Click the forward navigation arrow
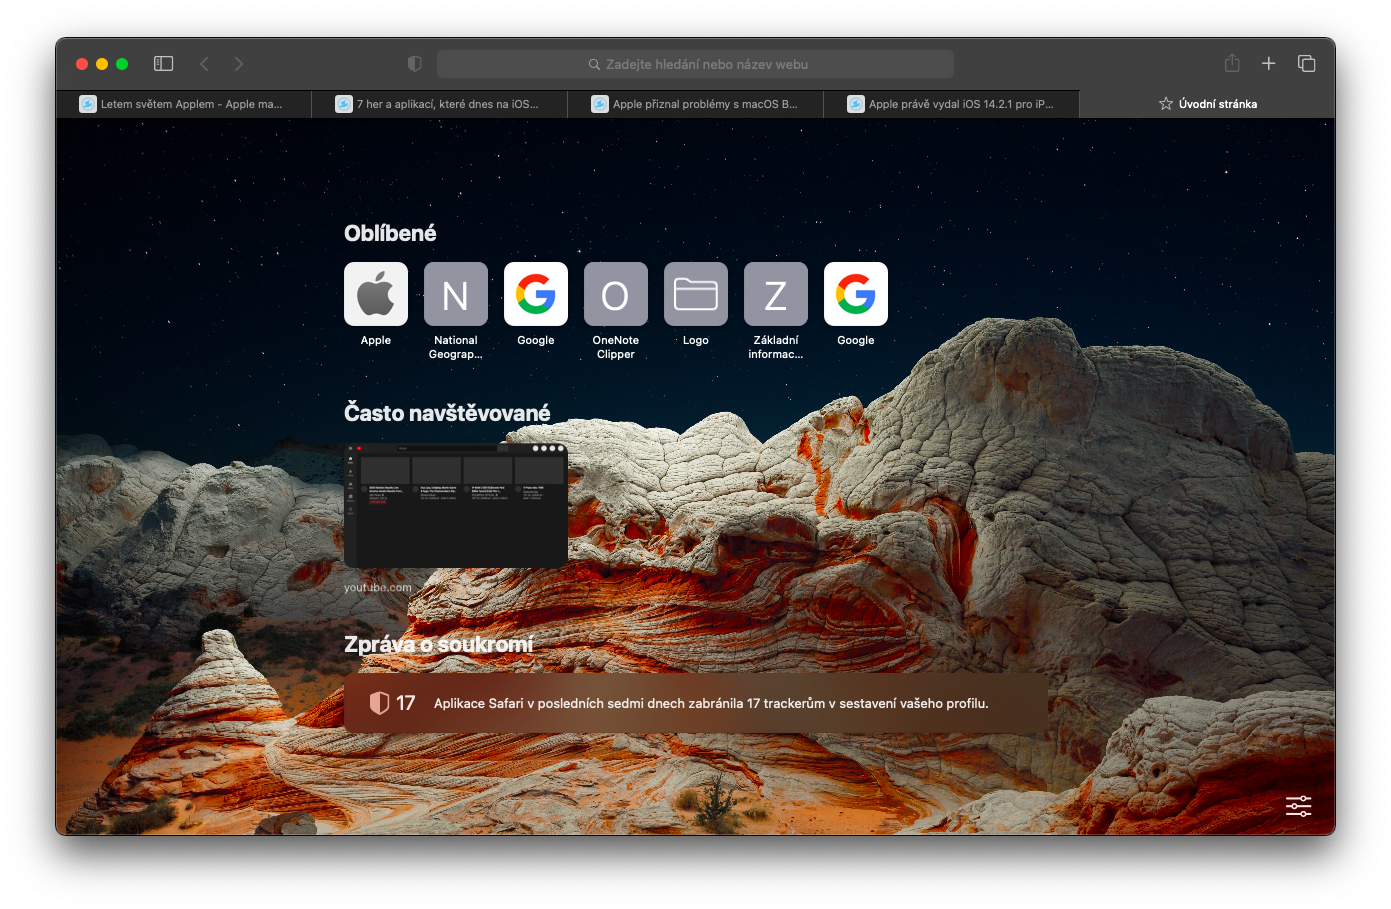Screen dimensions: 1391x909 tap(238, 64)
